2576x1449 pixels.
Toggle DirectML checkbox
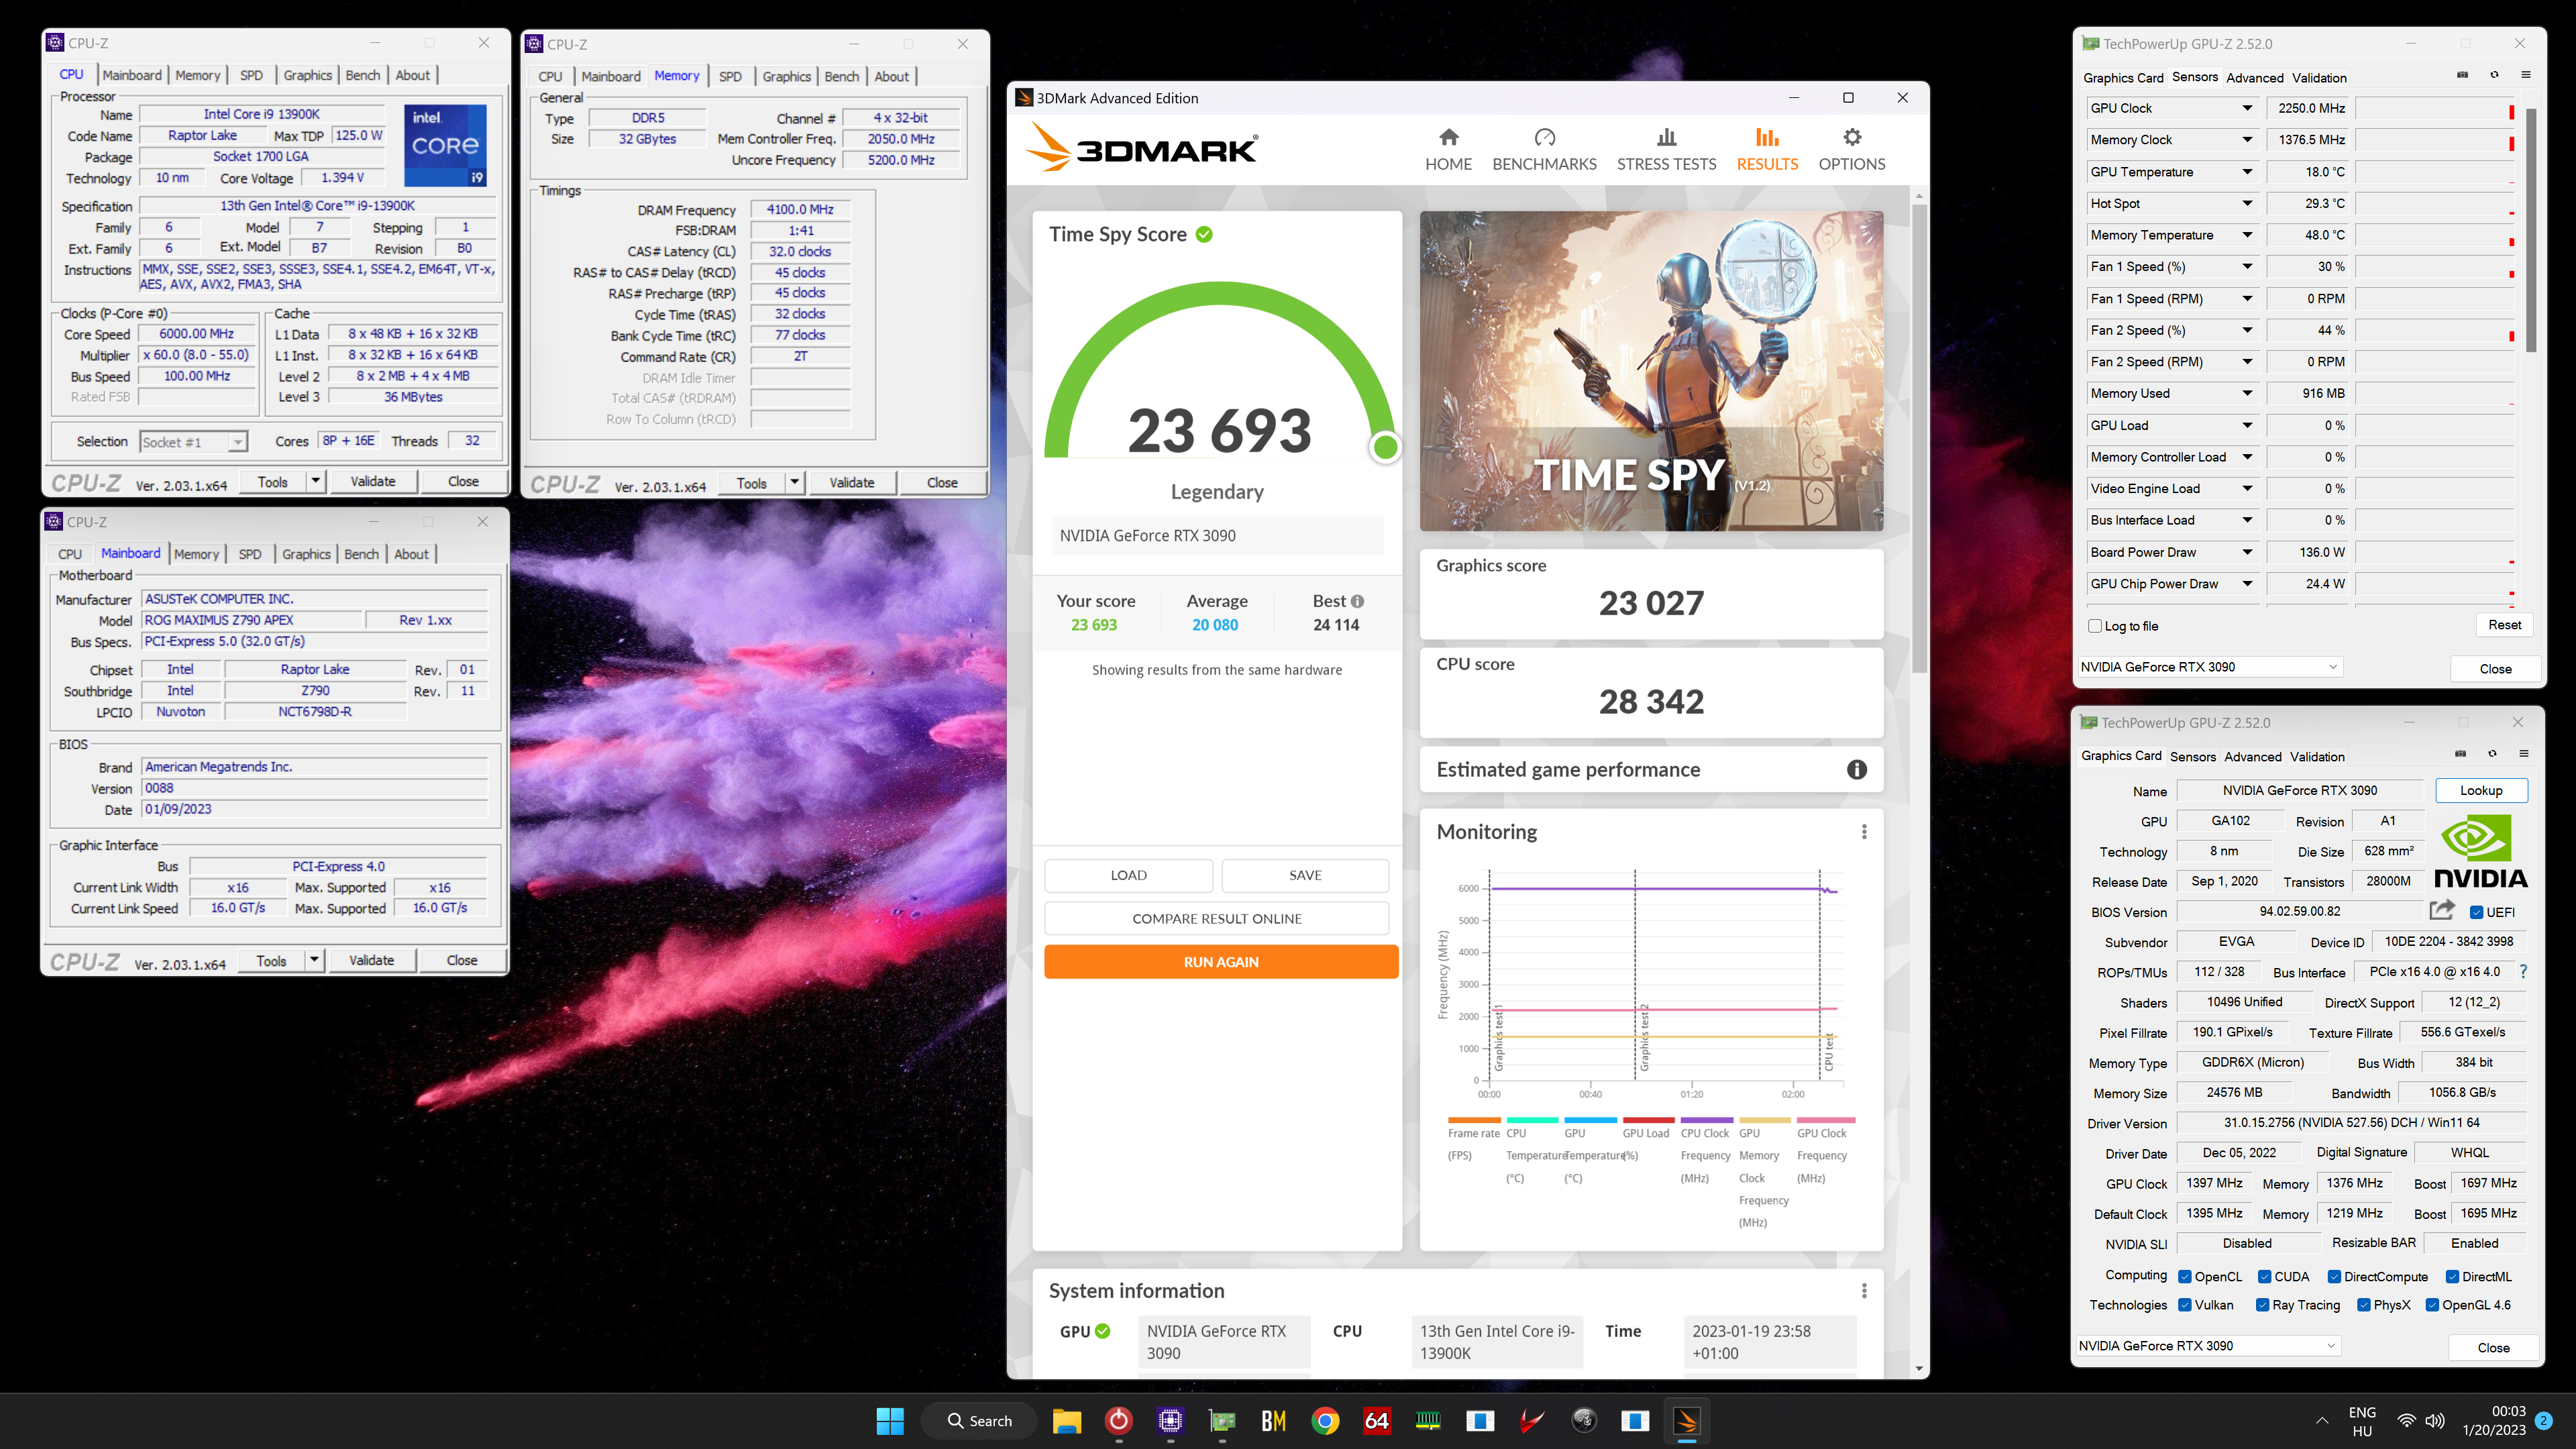(2452, 1277)
